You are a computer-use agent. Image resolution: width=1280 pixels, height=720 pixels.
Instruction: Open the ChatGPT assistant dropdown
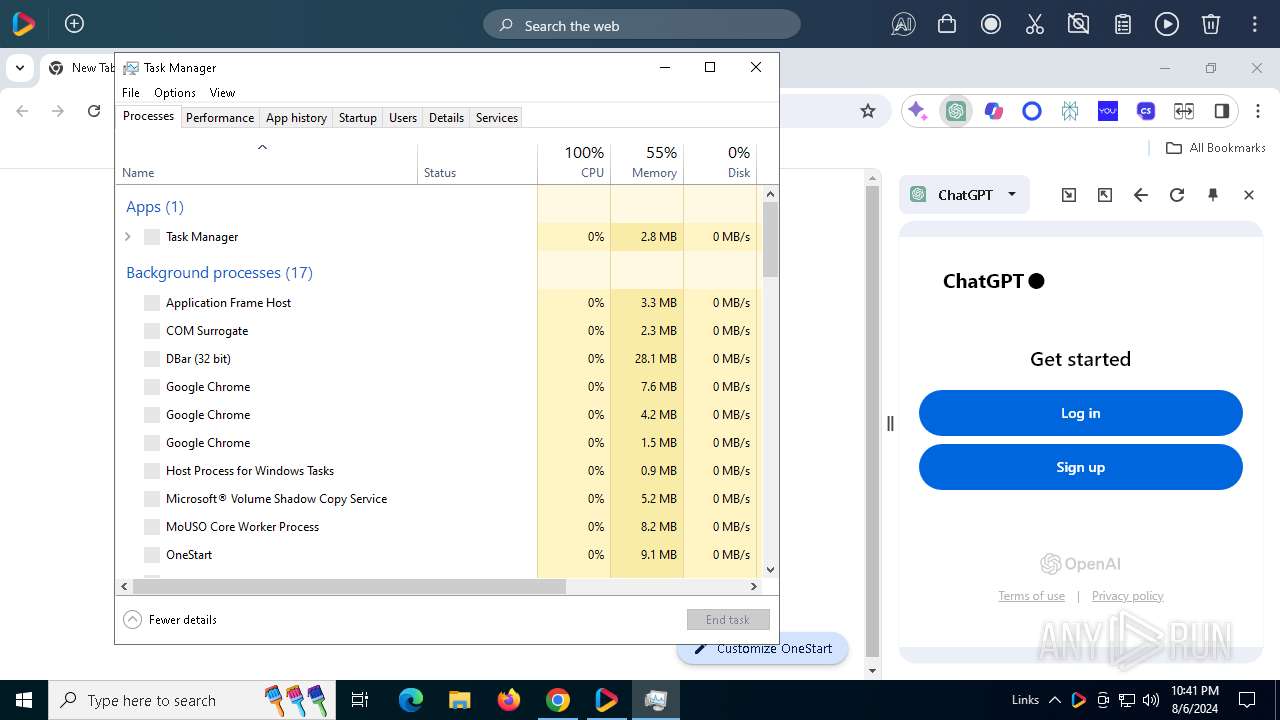point(964,195)
